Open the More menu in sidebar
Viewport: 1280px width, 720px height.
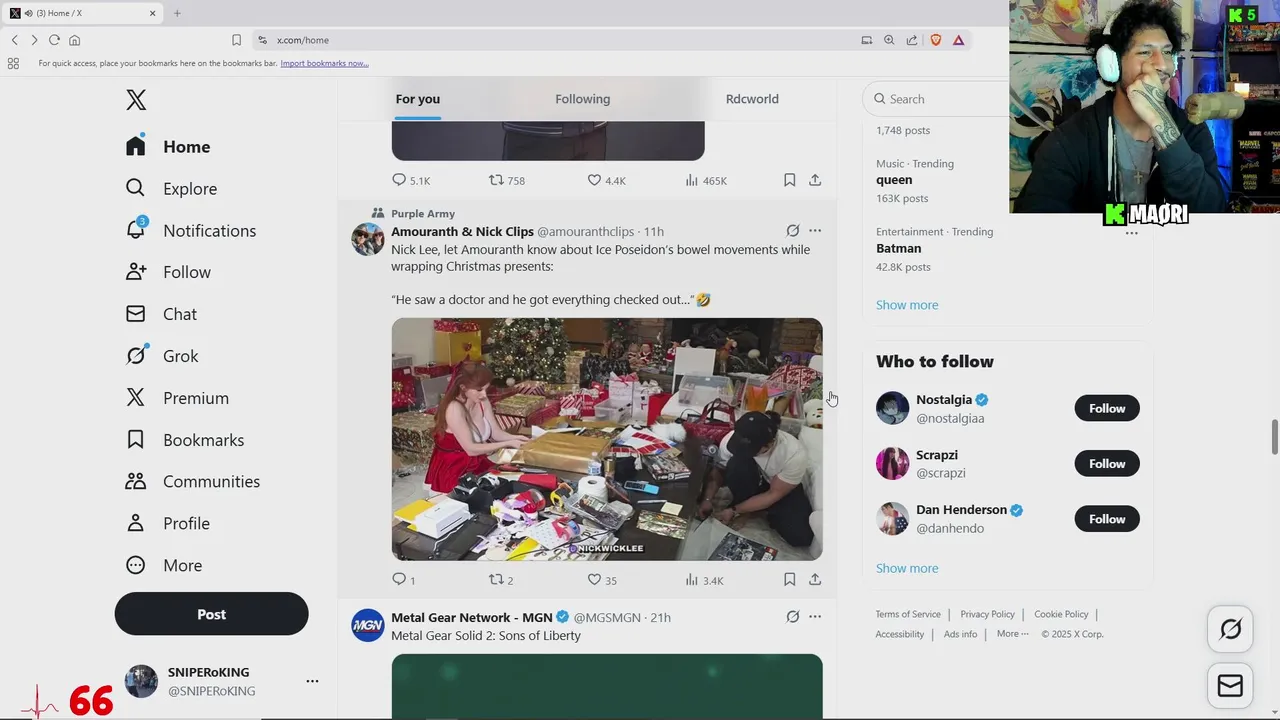click(163, 565)
